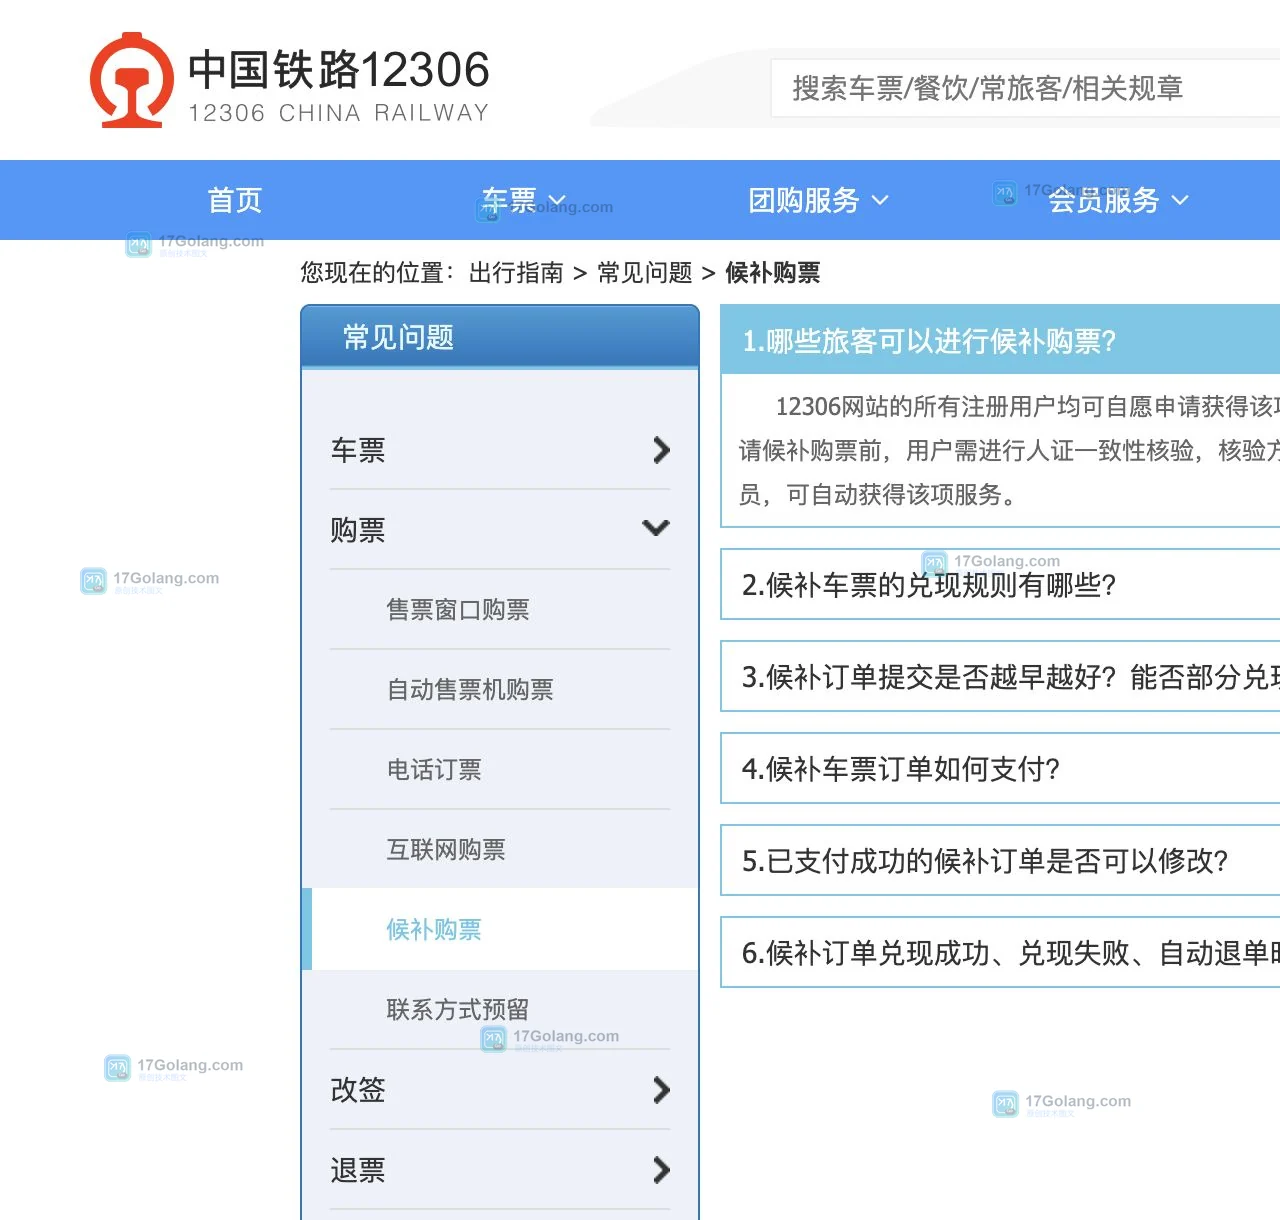
Task: Expand the 团购服务 dropdown chevron
Action: 880,200
